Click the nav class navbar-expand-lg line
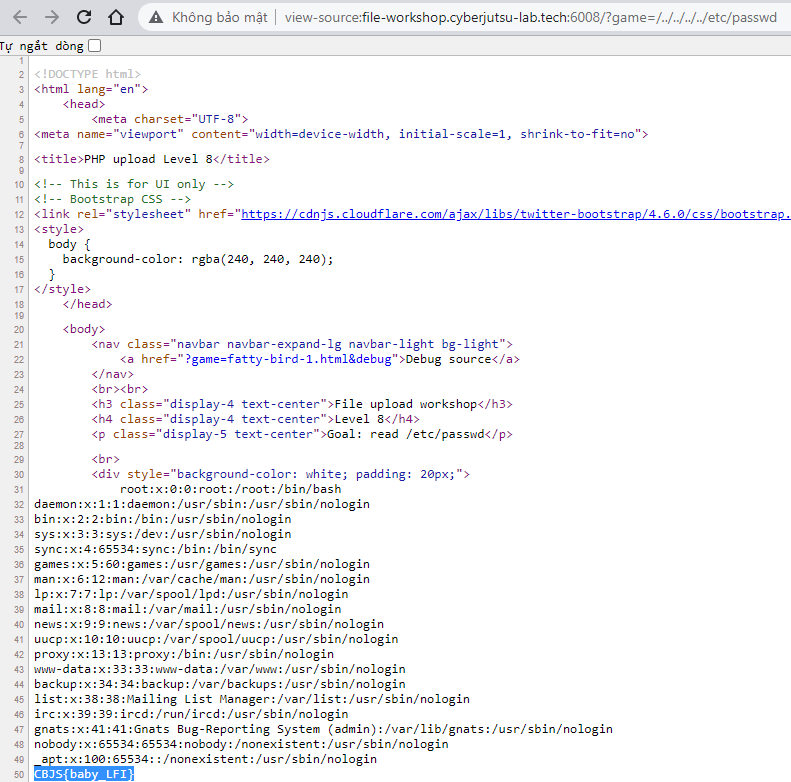This screenshot has height=782, width=791. (x=302, y=344)
